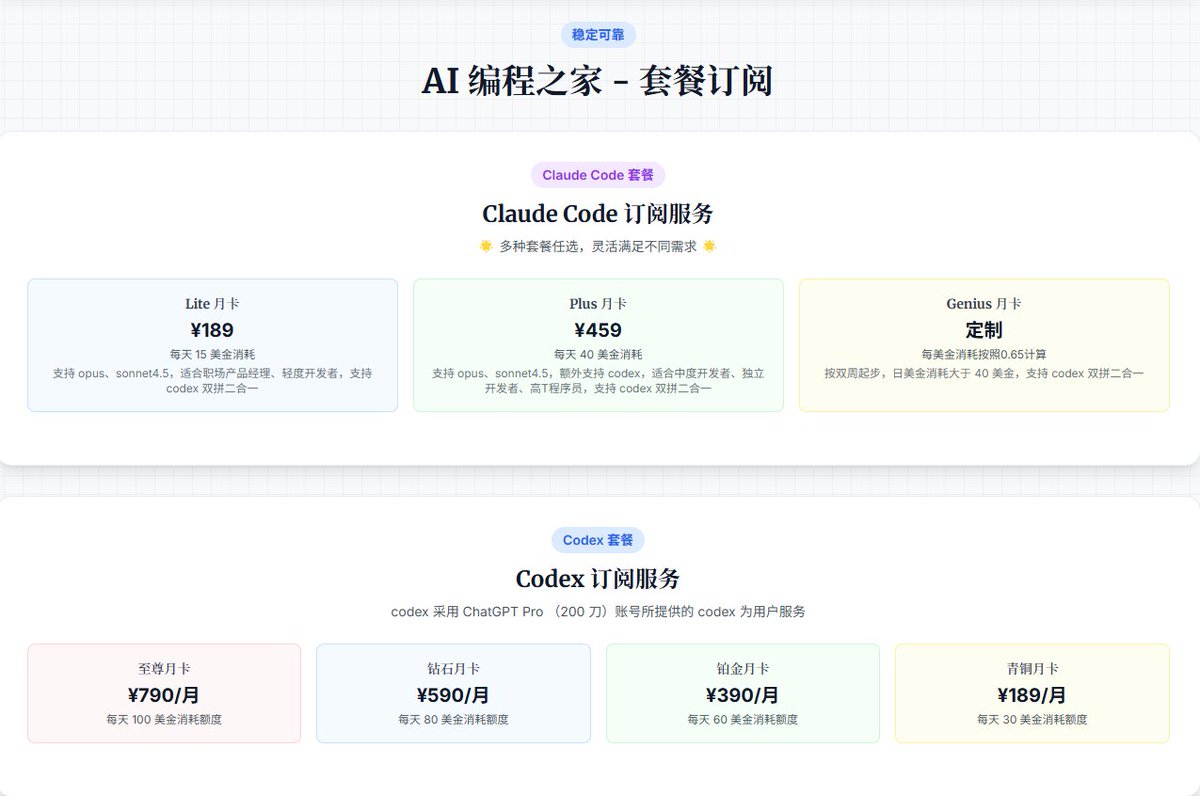
Task: Click the ¥790/月 price
Action: coord(164,695)
